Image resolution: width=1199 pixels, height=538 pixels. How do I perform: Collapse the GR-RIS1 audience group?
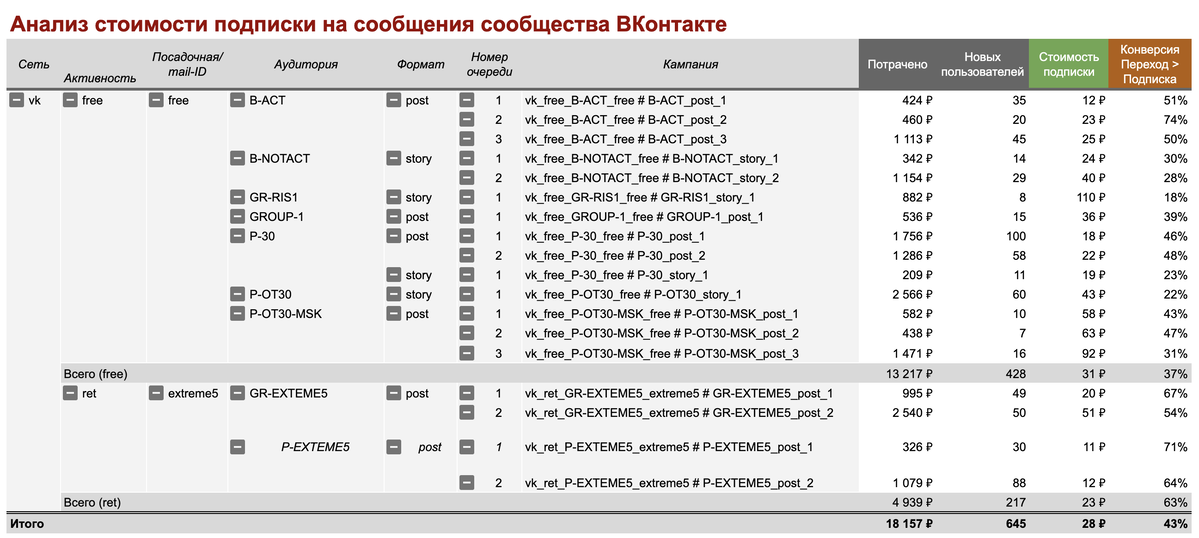coord(237,197)
